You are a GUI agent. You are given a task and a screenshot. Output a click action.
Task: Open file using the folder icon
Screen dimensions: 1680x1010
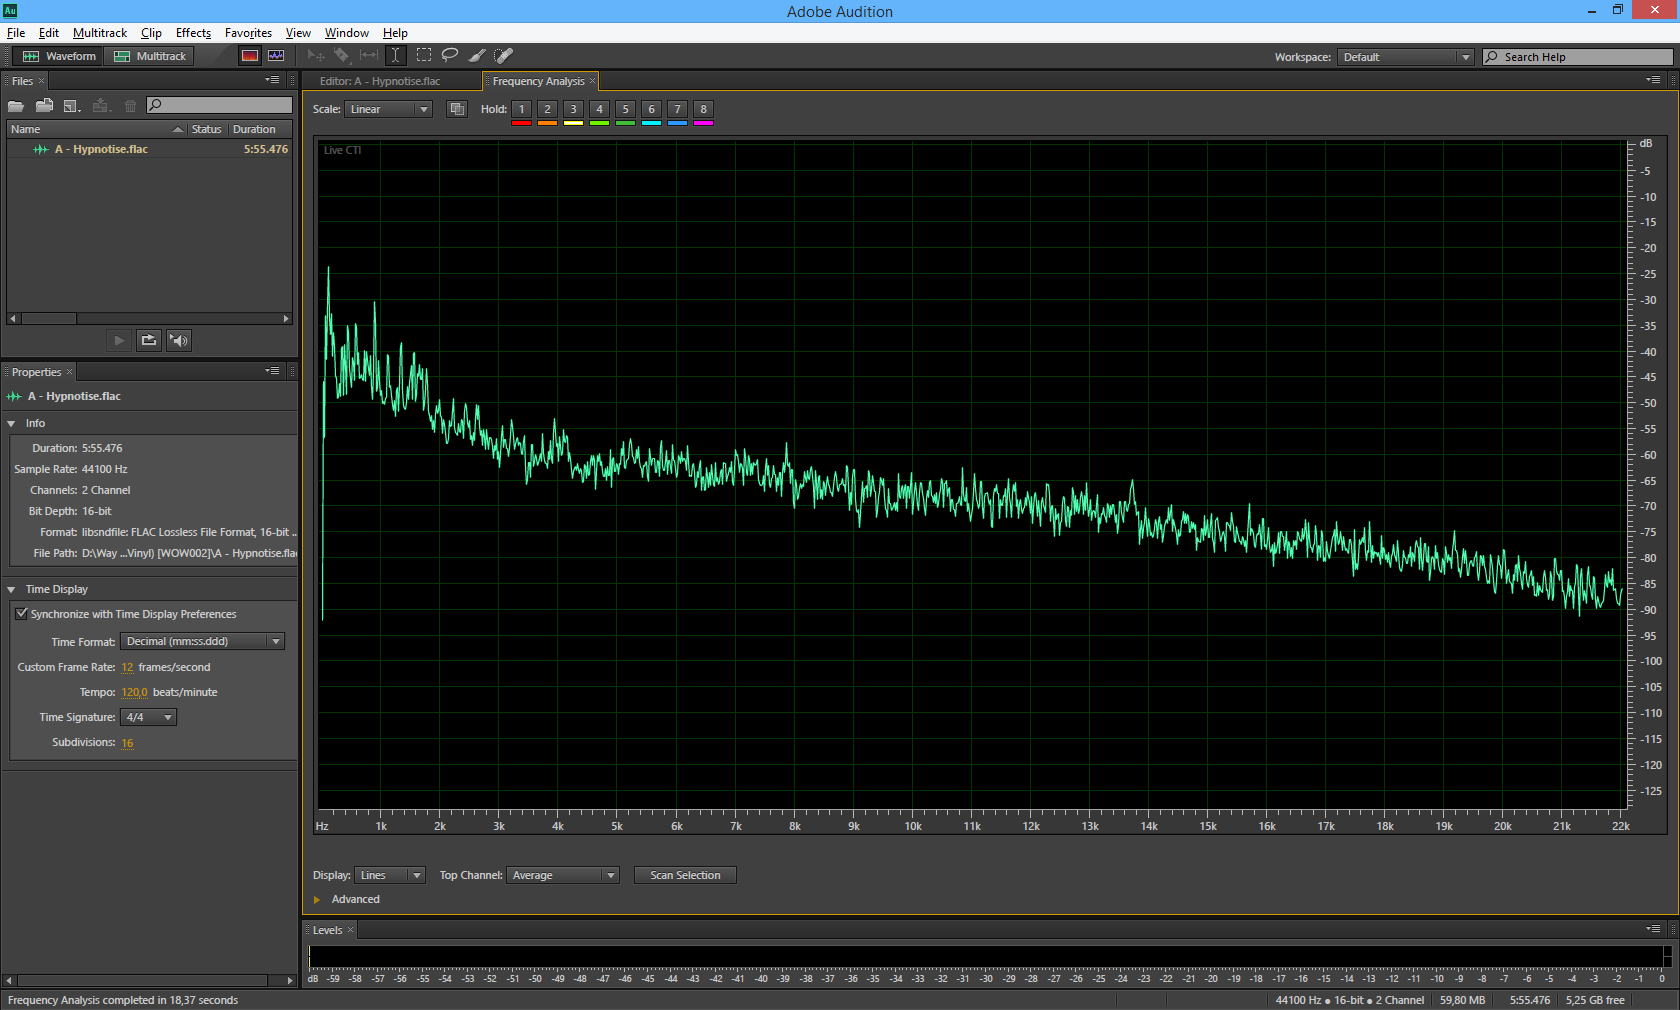click(16, 106)
